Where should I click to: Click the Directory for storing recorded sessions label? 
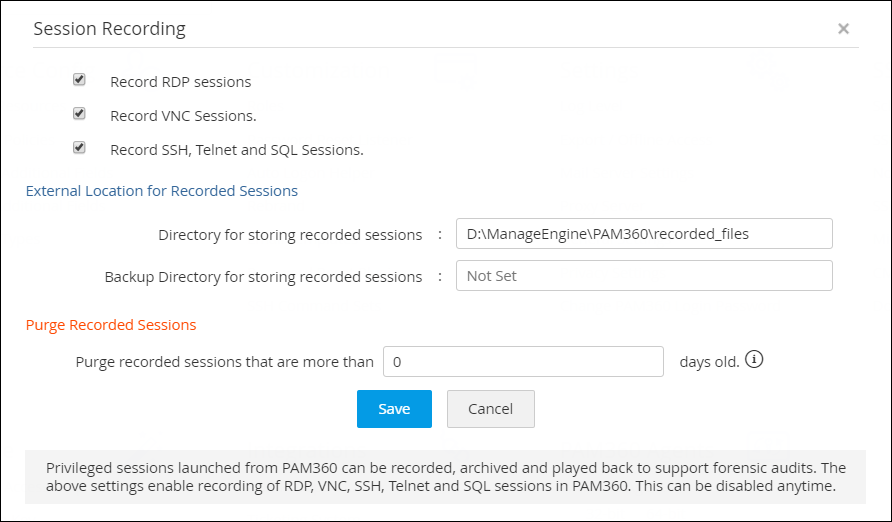290,235
